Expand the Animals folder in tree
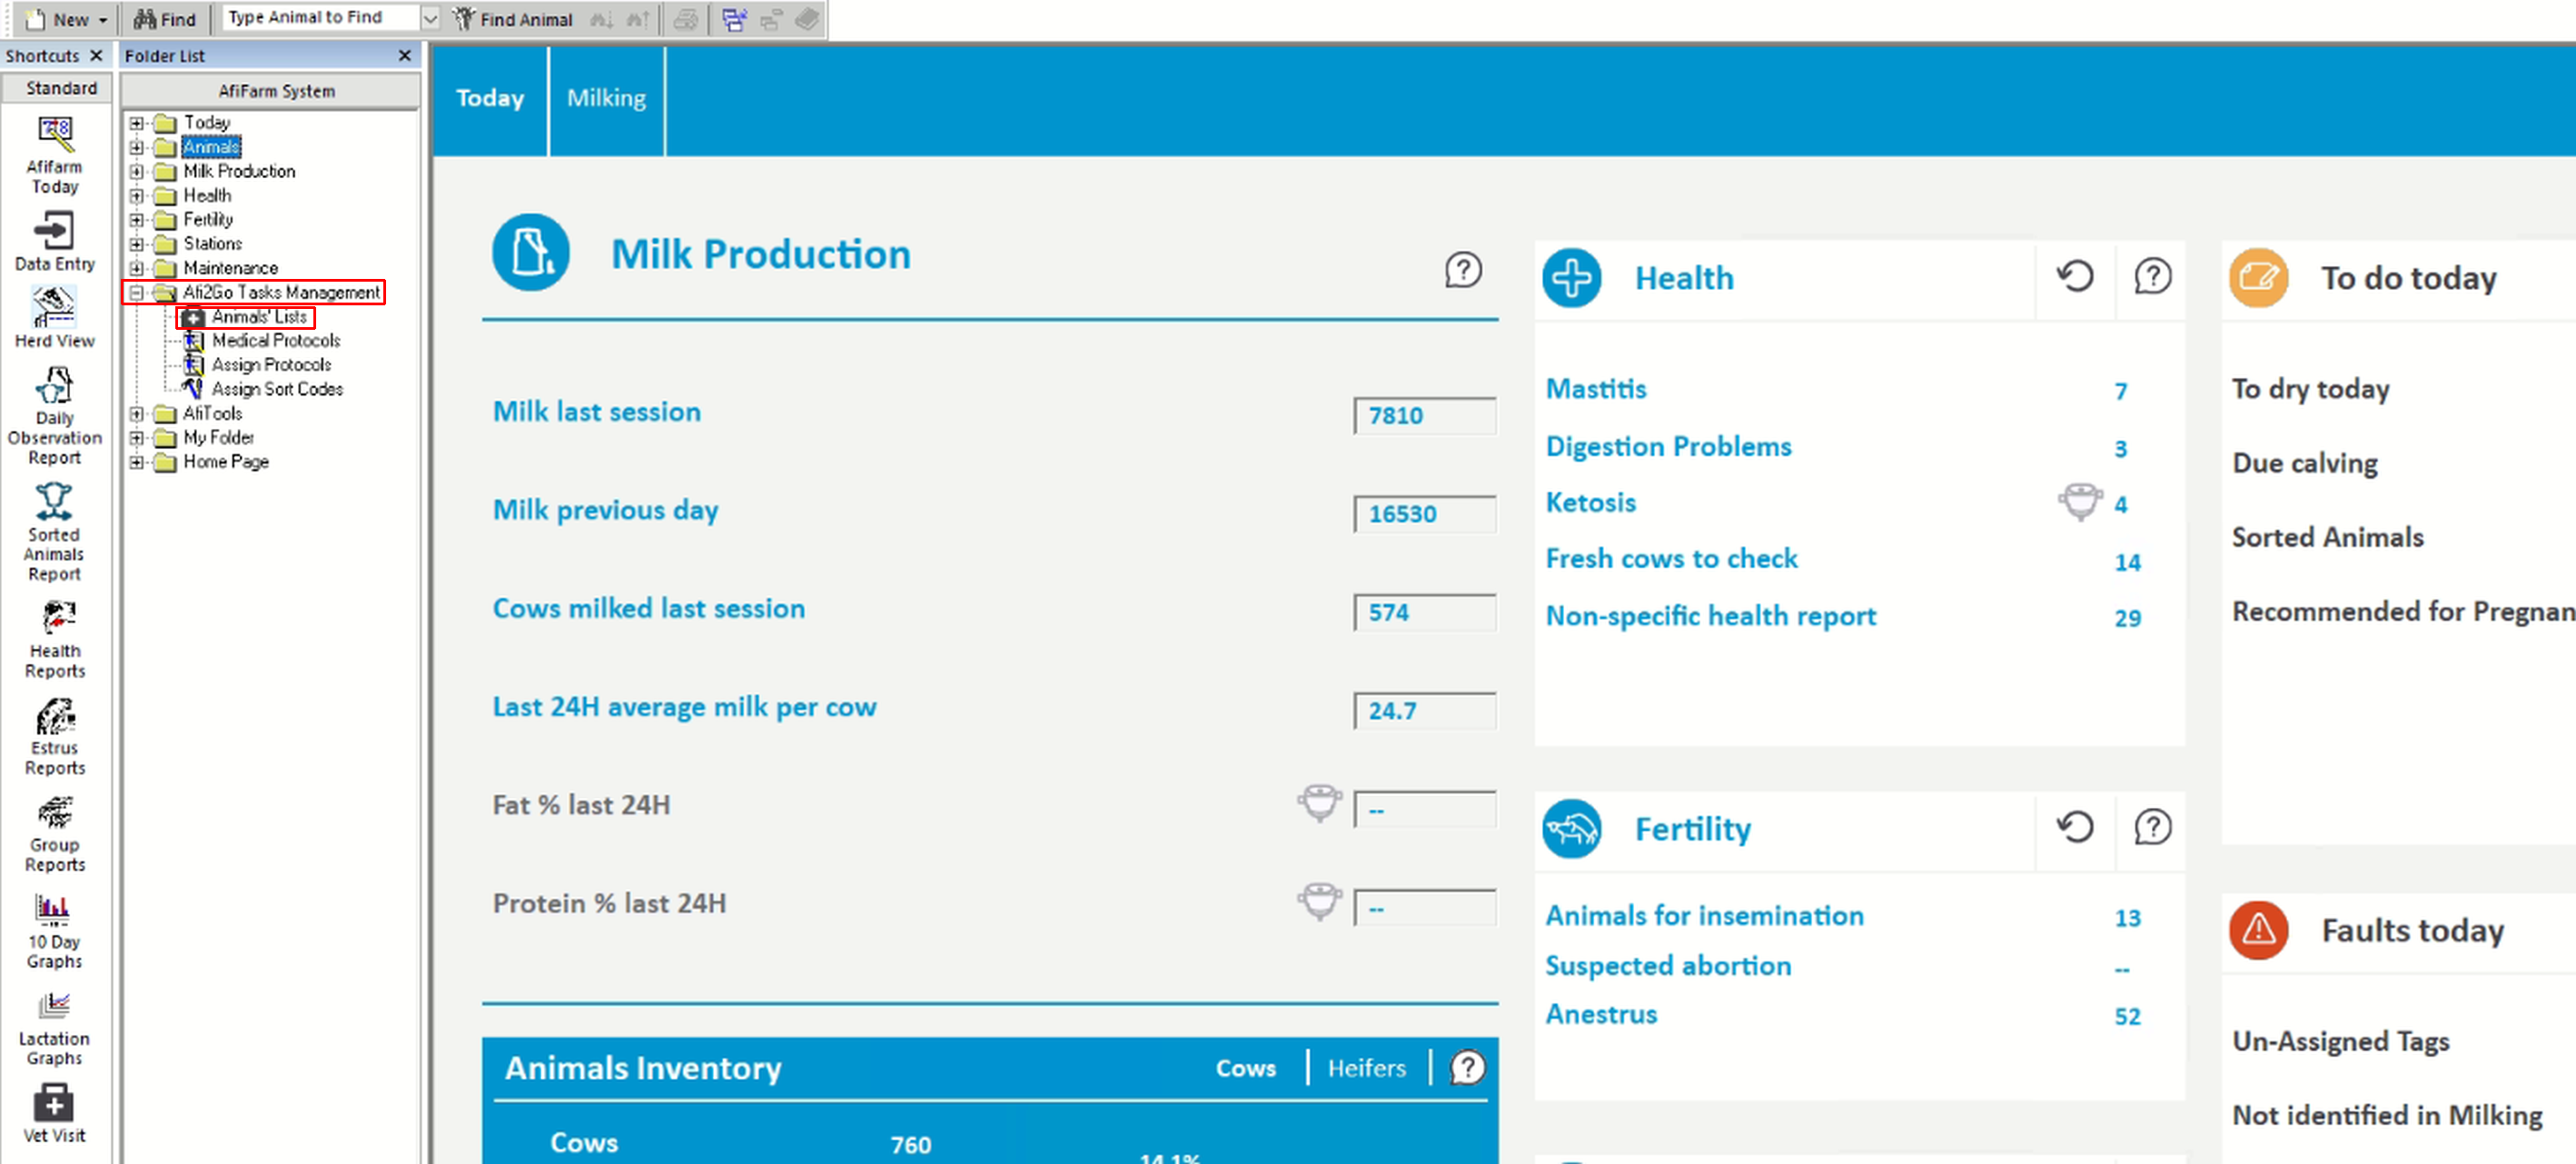 (140, 146)
